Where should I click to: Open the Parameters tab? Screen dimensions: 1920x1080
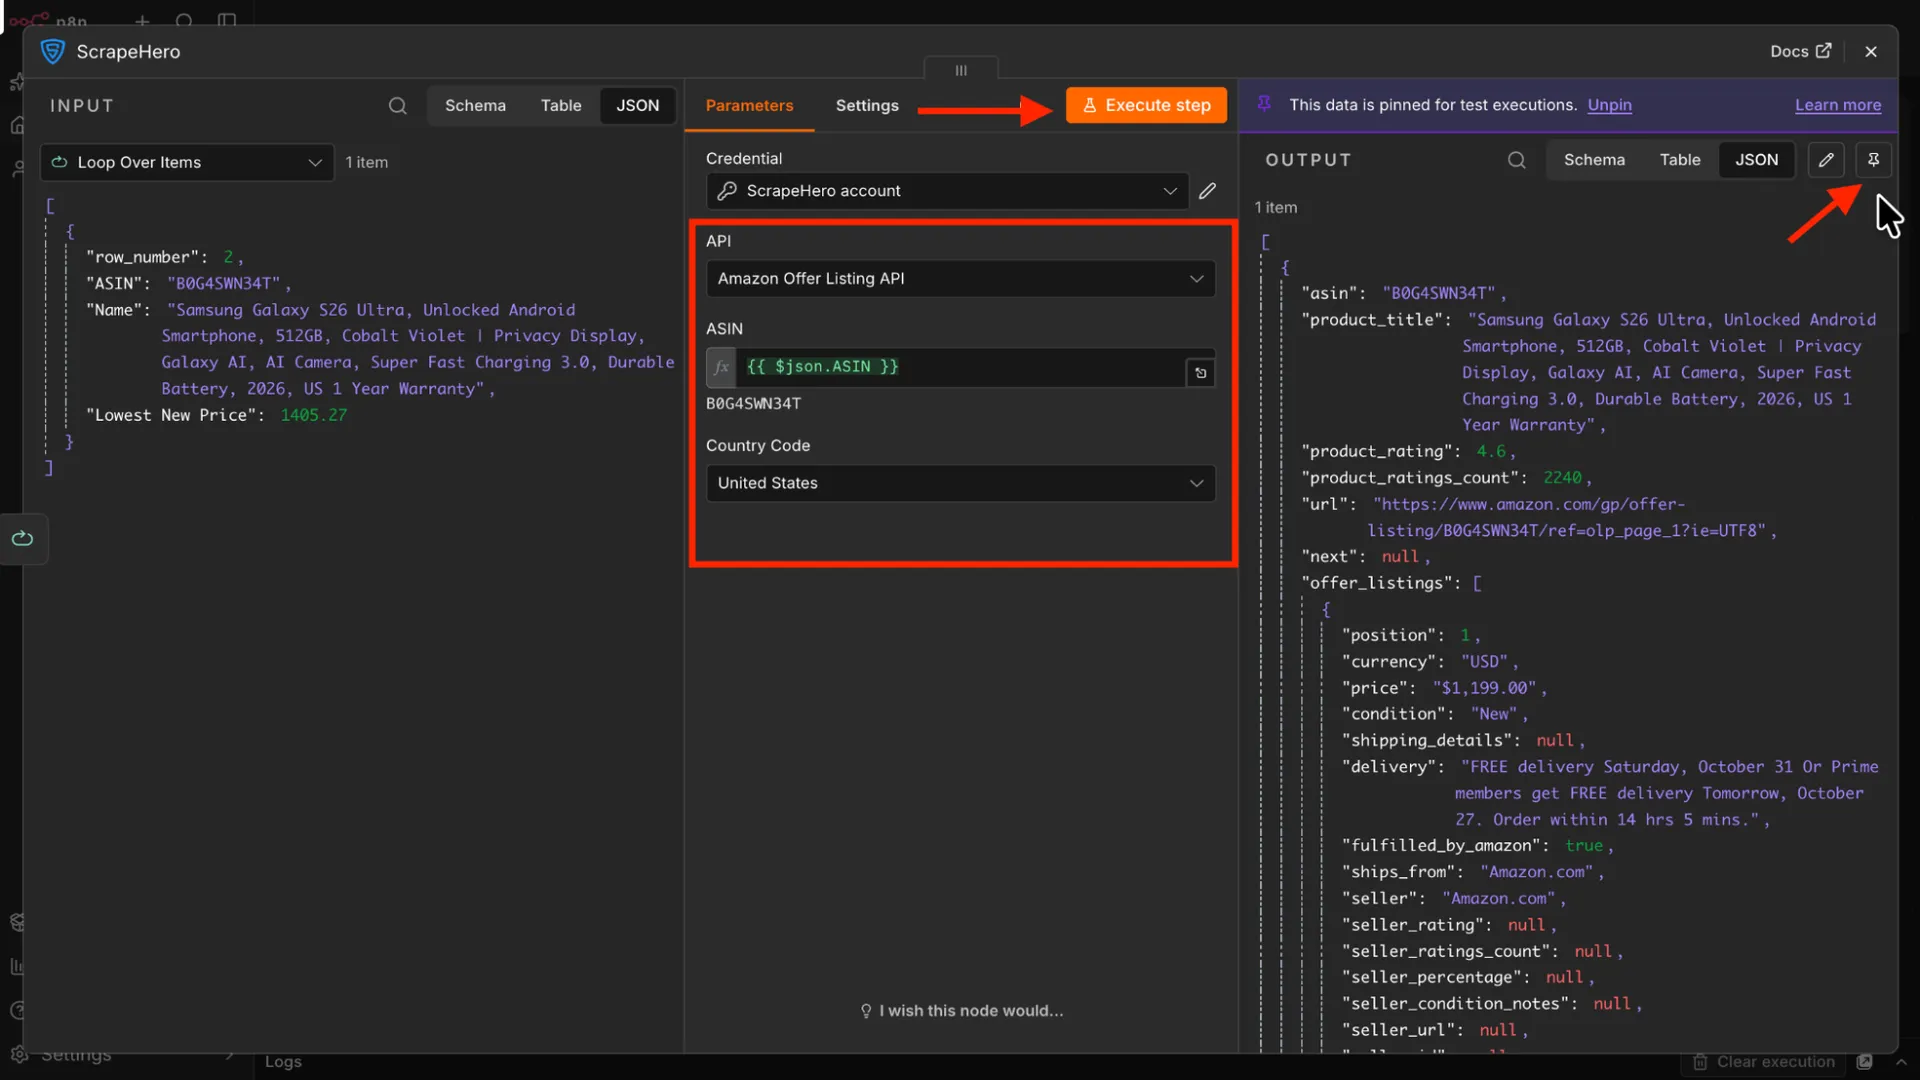click(x=749, y=106)
